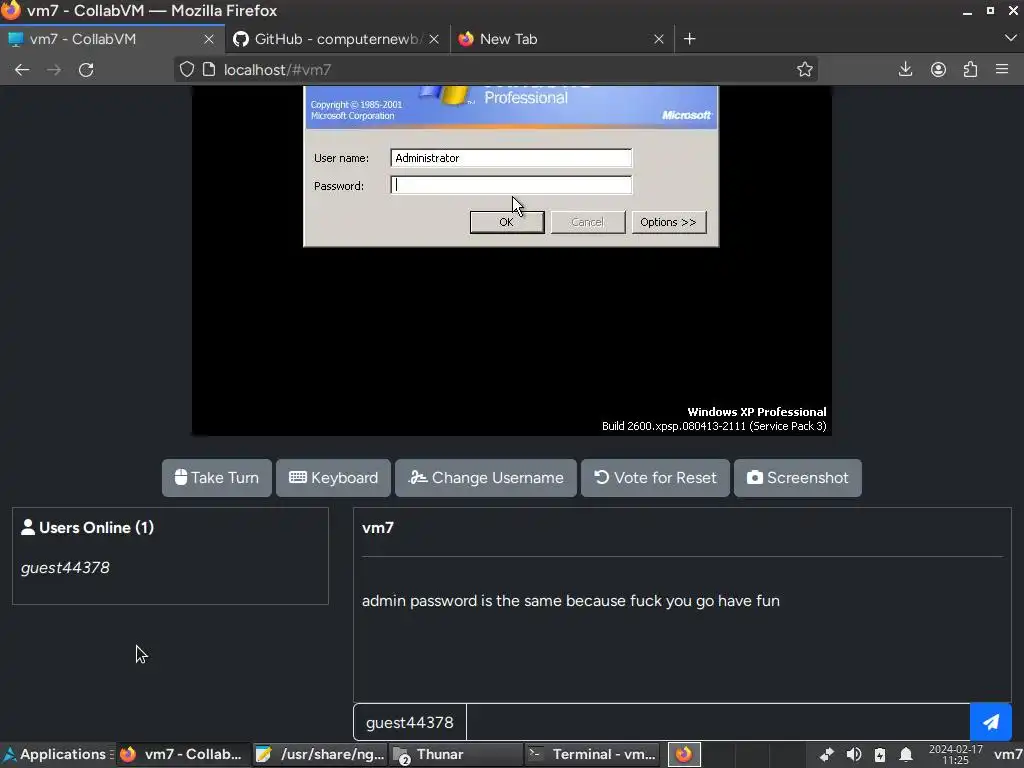Click the admin password chat message text

(x=571, y=601)
